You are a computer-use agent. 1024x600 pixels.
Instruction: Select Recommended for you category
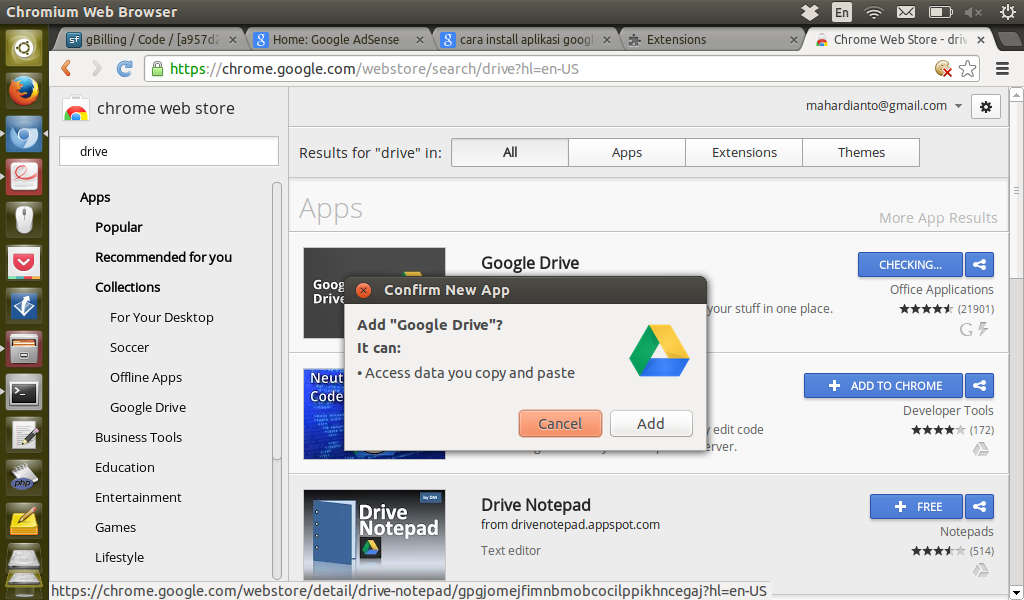point(163,257)
